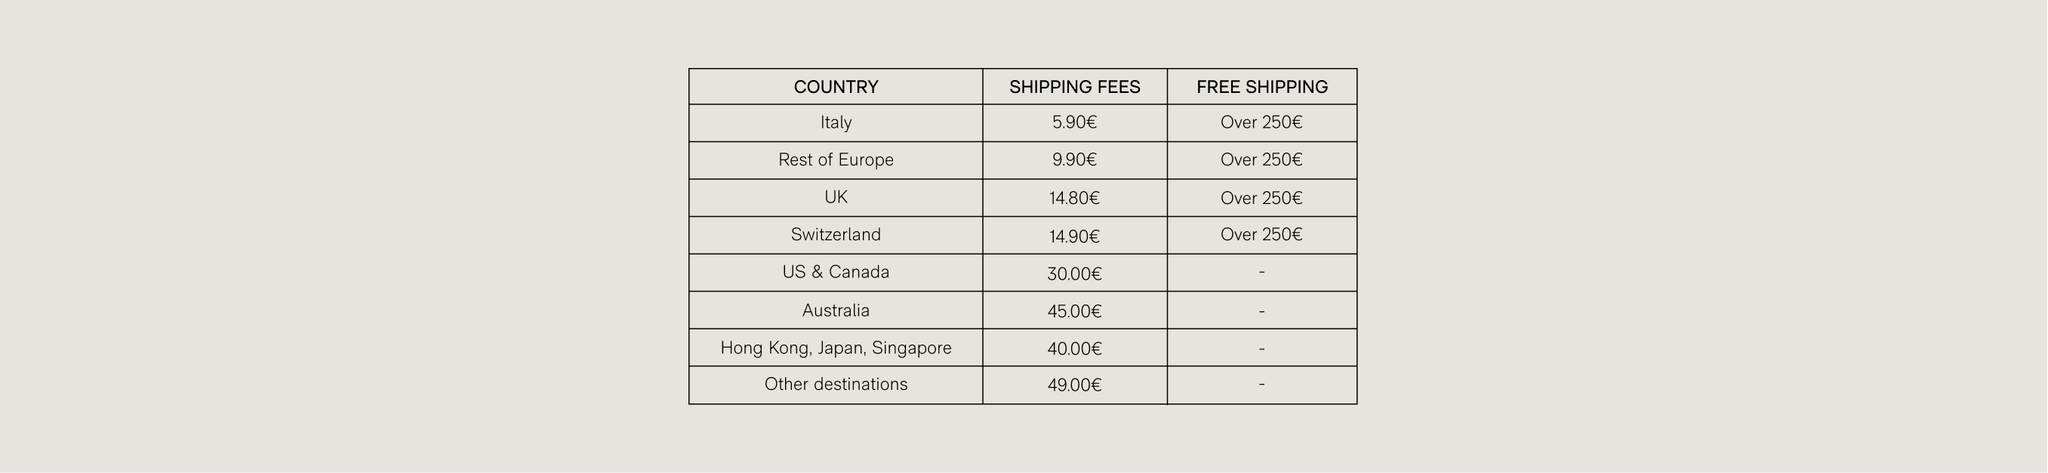Select the Other destinations cell
Image resolution: width=2048 pixels, height=473 pixels.
835,384
